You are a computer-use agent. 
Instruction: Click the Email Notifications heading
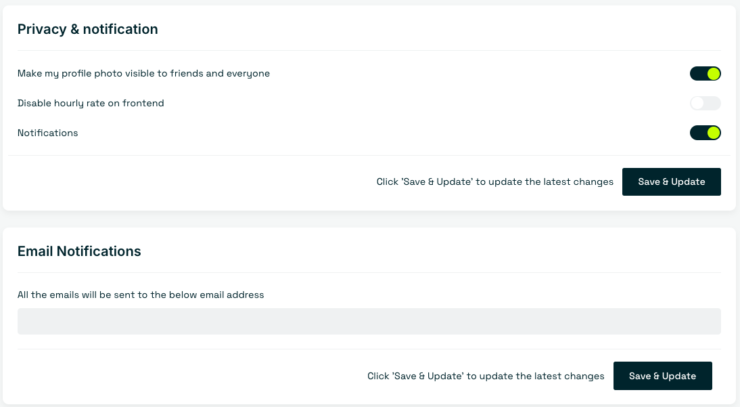point(79,251)
